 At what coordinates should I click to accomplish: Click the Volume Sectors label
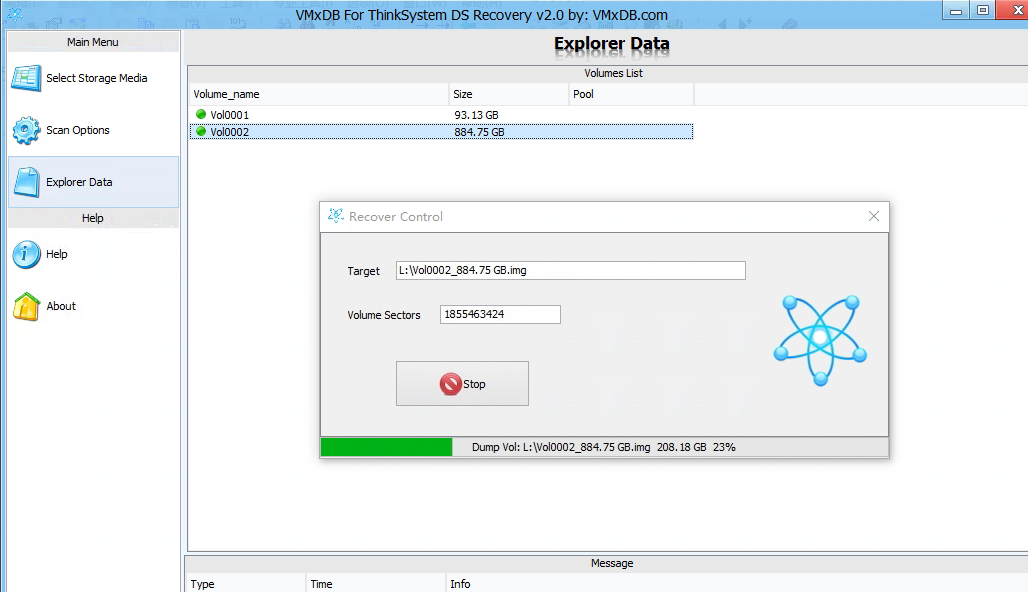[384, 315]
